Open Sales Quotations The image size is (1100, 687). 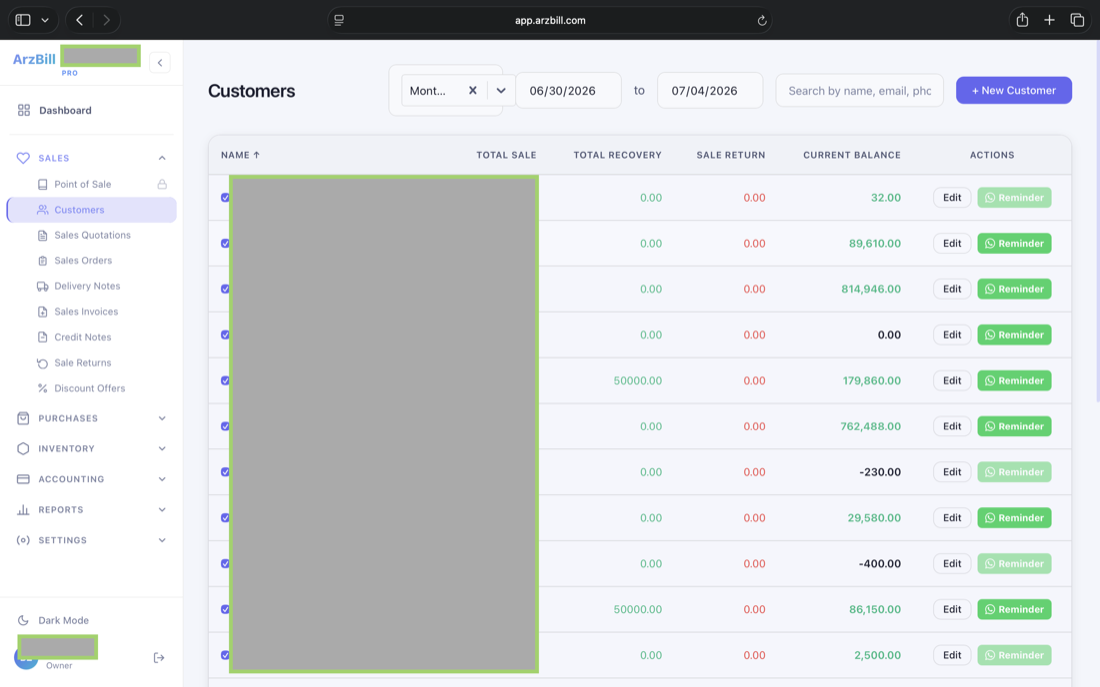point(93,235)
